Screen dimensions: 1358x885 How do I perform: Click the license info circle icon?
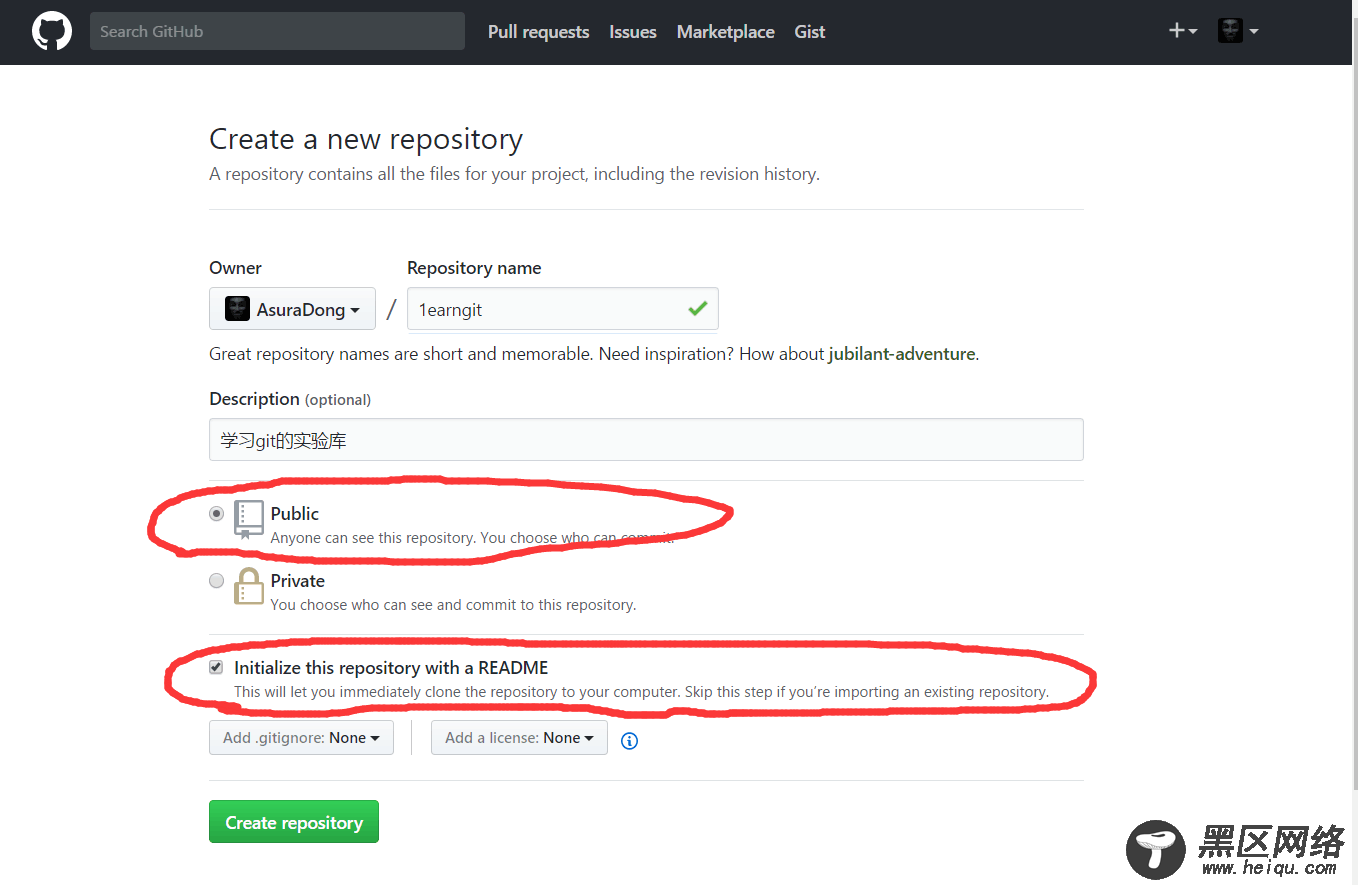click(x=629, y=741)
